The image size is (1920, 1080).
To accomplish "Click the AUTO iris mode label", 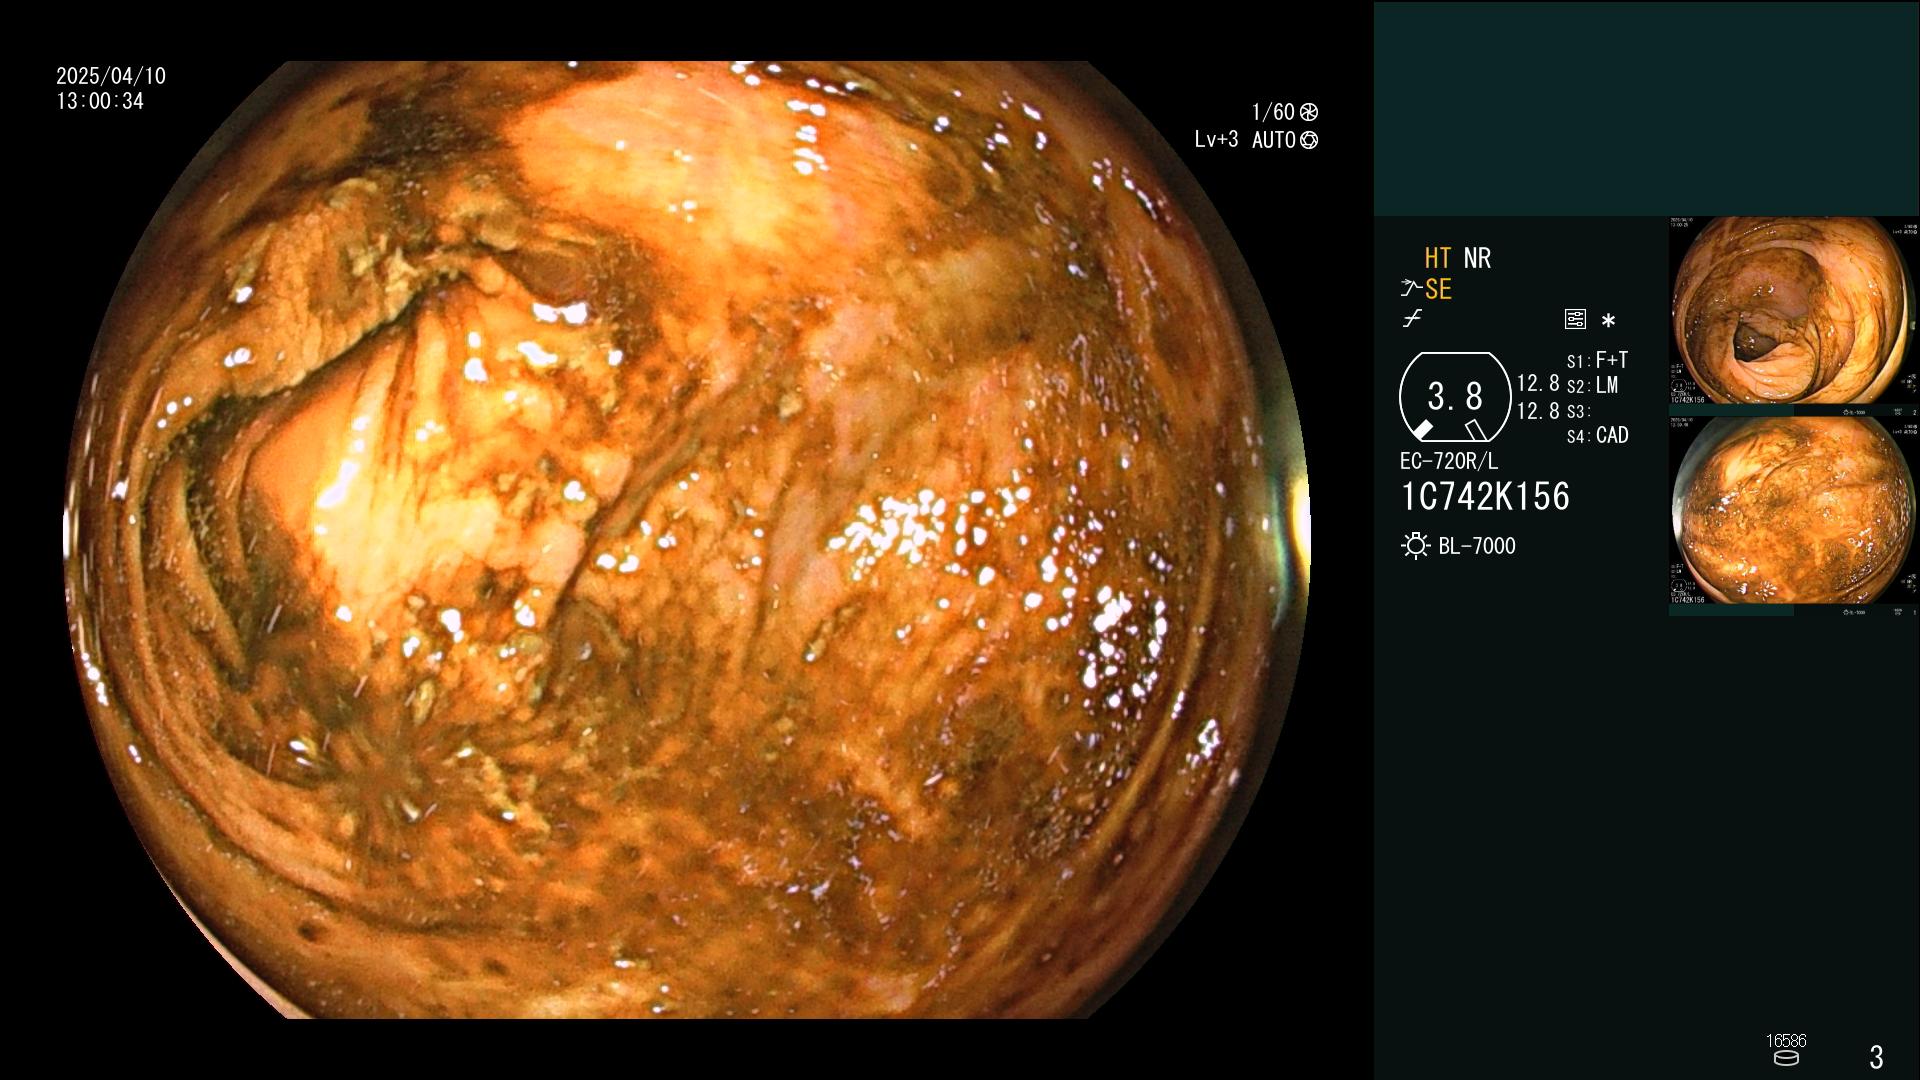I will tap(1273, 140).
